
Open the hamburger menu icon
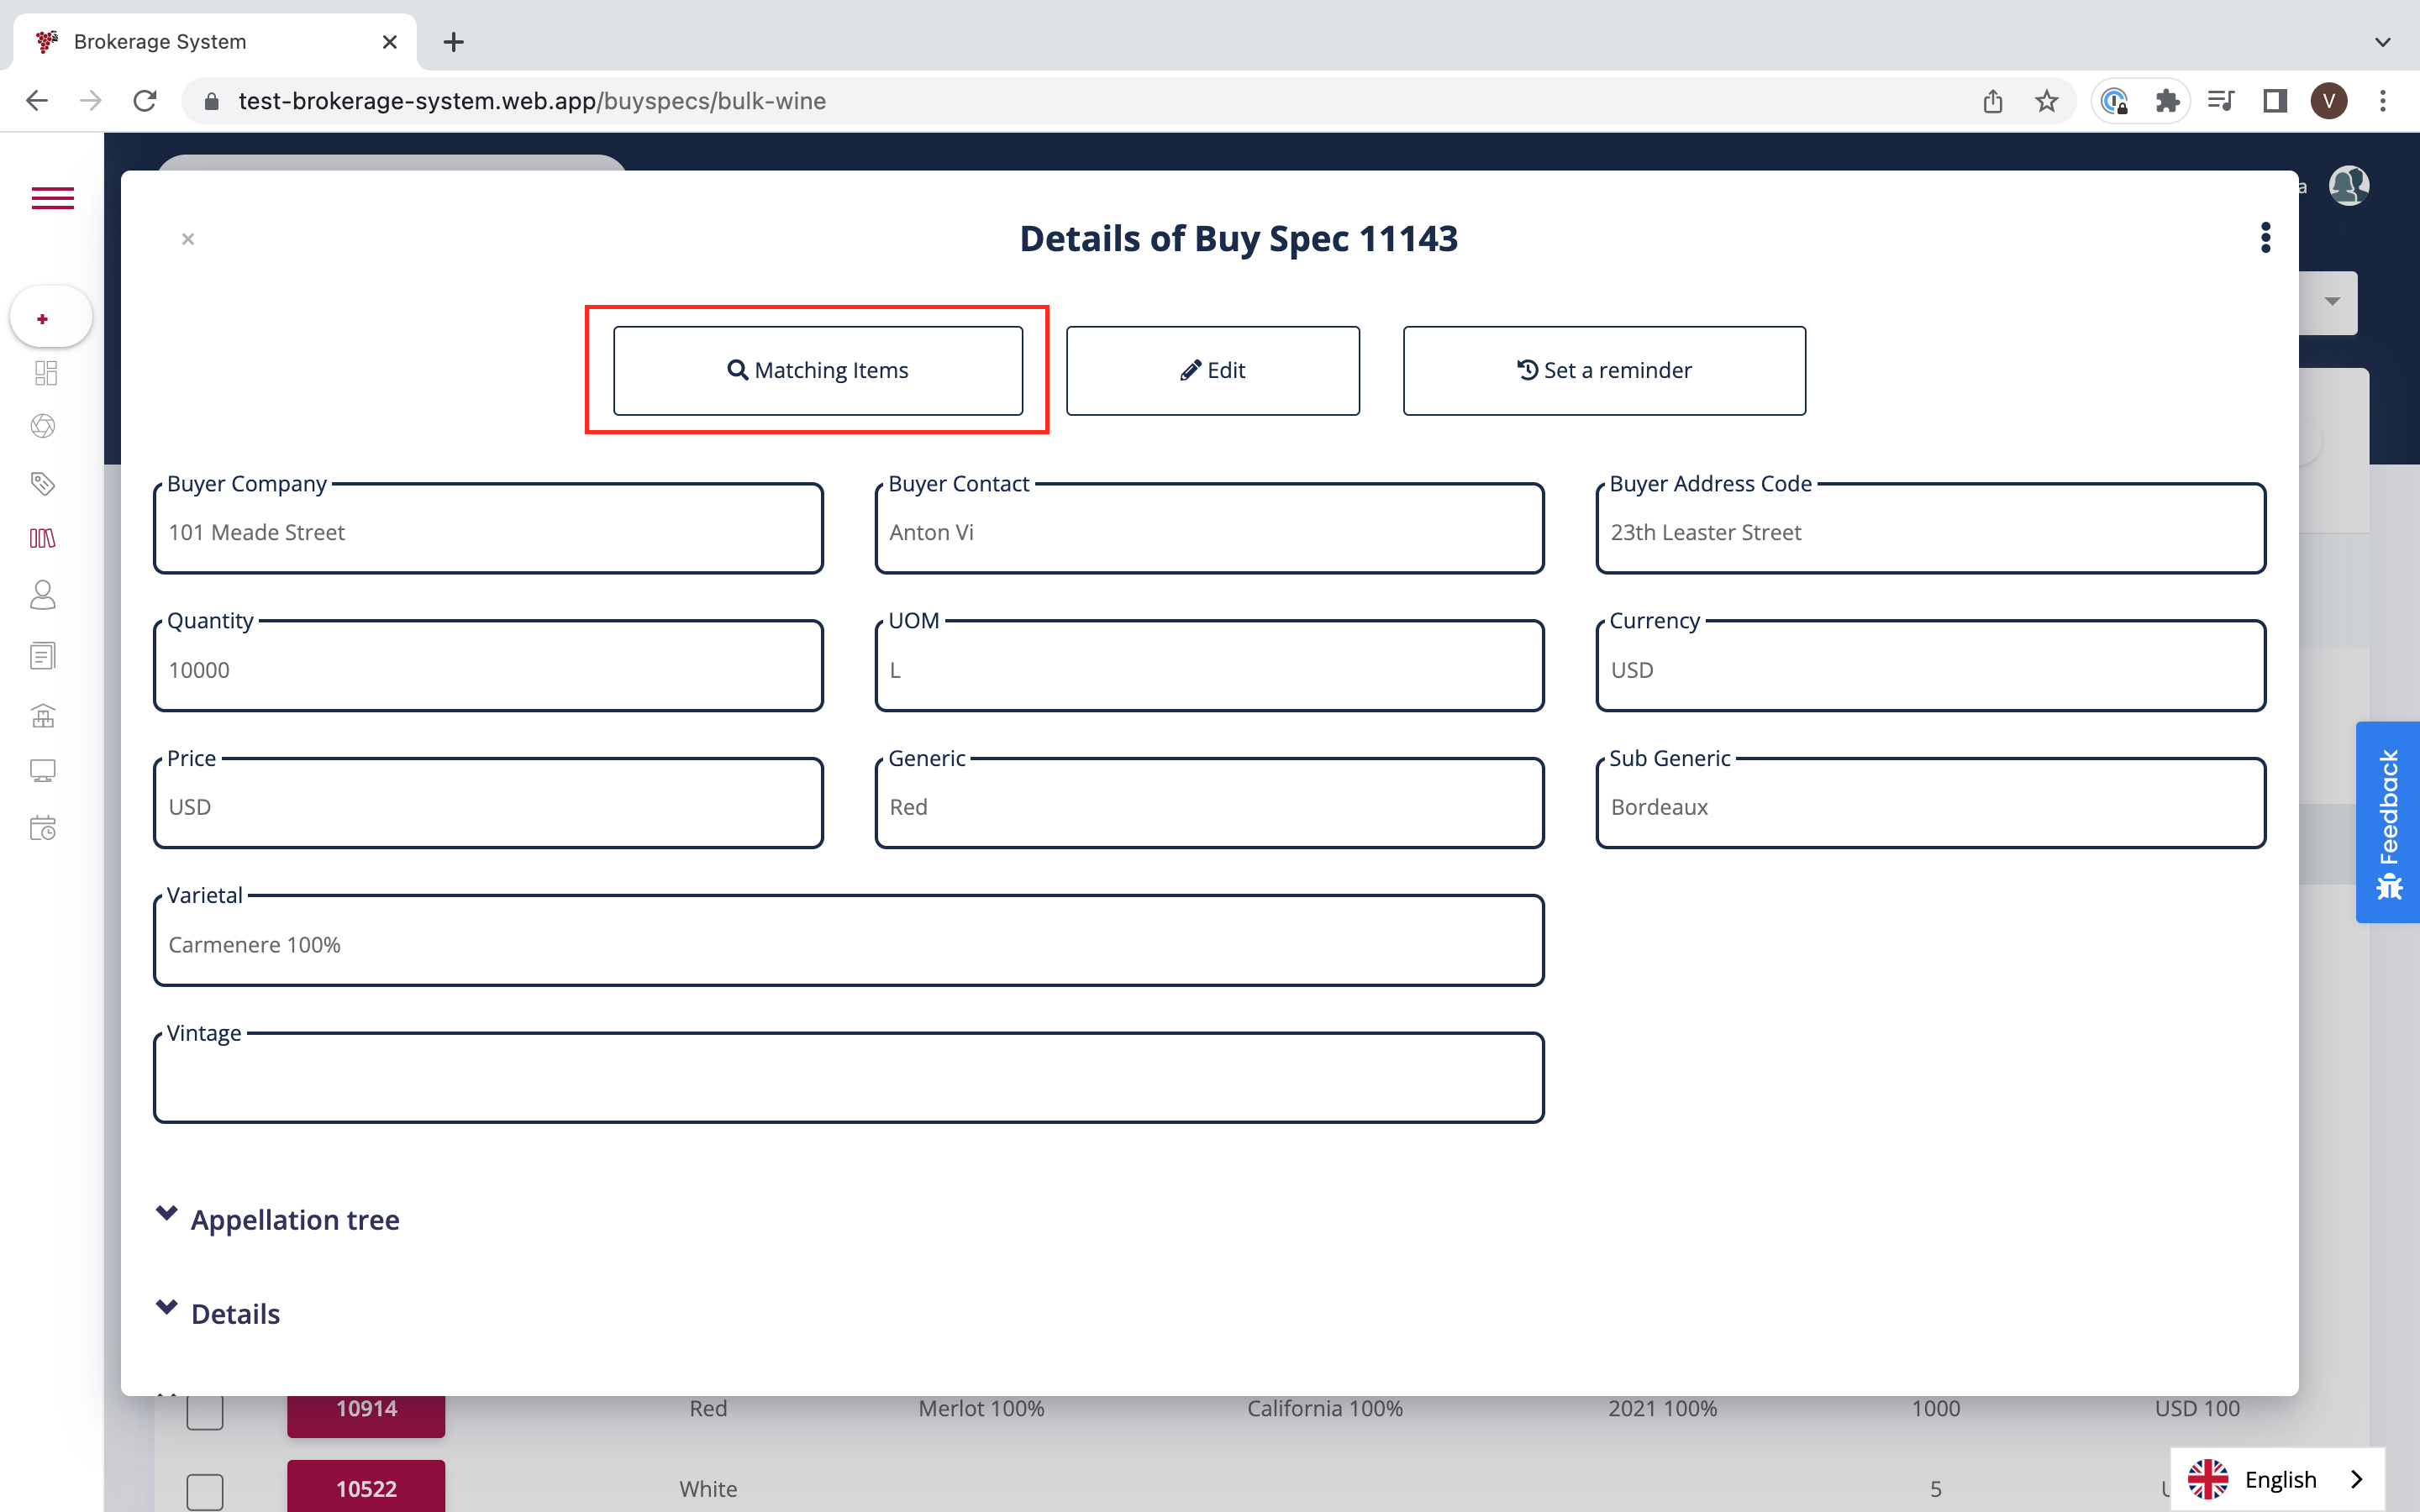pyautogui.click(x=53, y=197)
